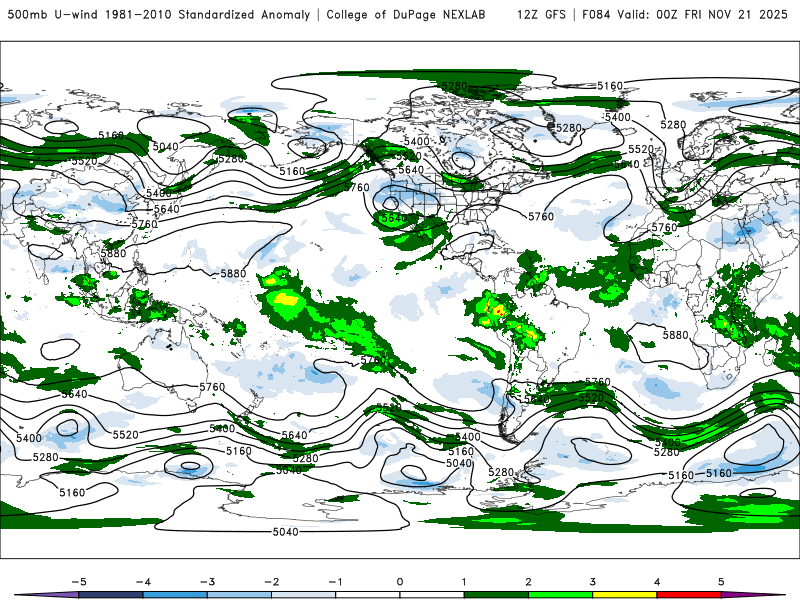Click the colorbar tick label "-2"
The width and height of the screenshot is (800, 600).
[x=271, y=582]
